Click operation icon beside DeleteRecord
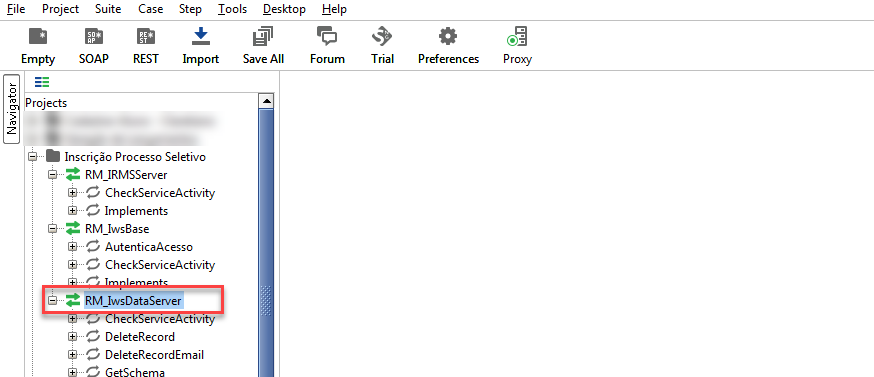The width and height of the screenshot is (874, 377). tap(93, 337)
